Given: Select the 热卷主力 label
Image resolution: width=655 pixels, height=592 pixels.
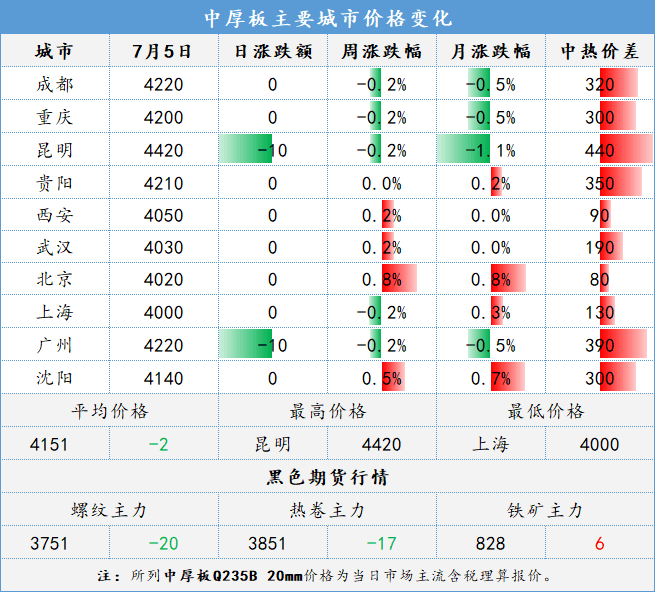Looking at the screenshot, I should 328,510.
